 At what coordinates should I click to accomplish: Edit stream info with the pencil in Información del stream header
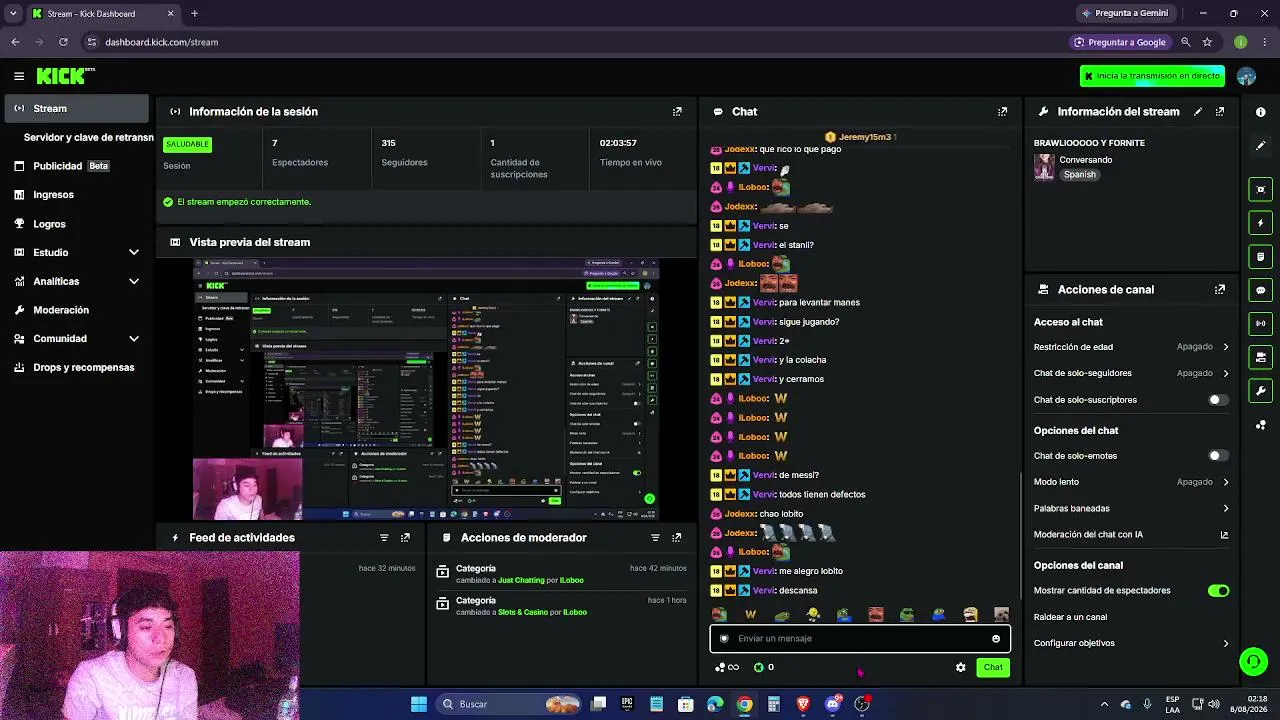[1198, 112]
